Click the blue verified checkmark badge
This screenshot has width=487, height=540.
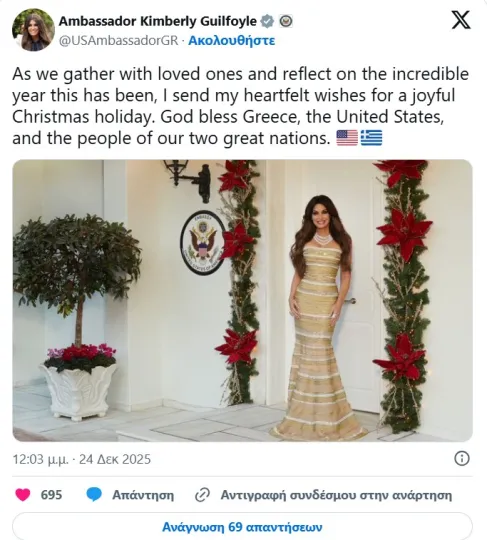pos(267,21)
